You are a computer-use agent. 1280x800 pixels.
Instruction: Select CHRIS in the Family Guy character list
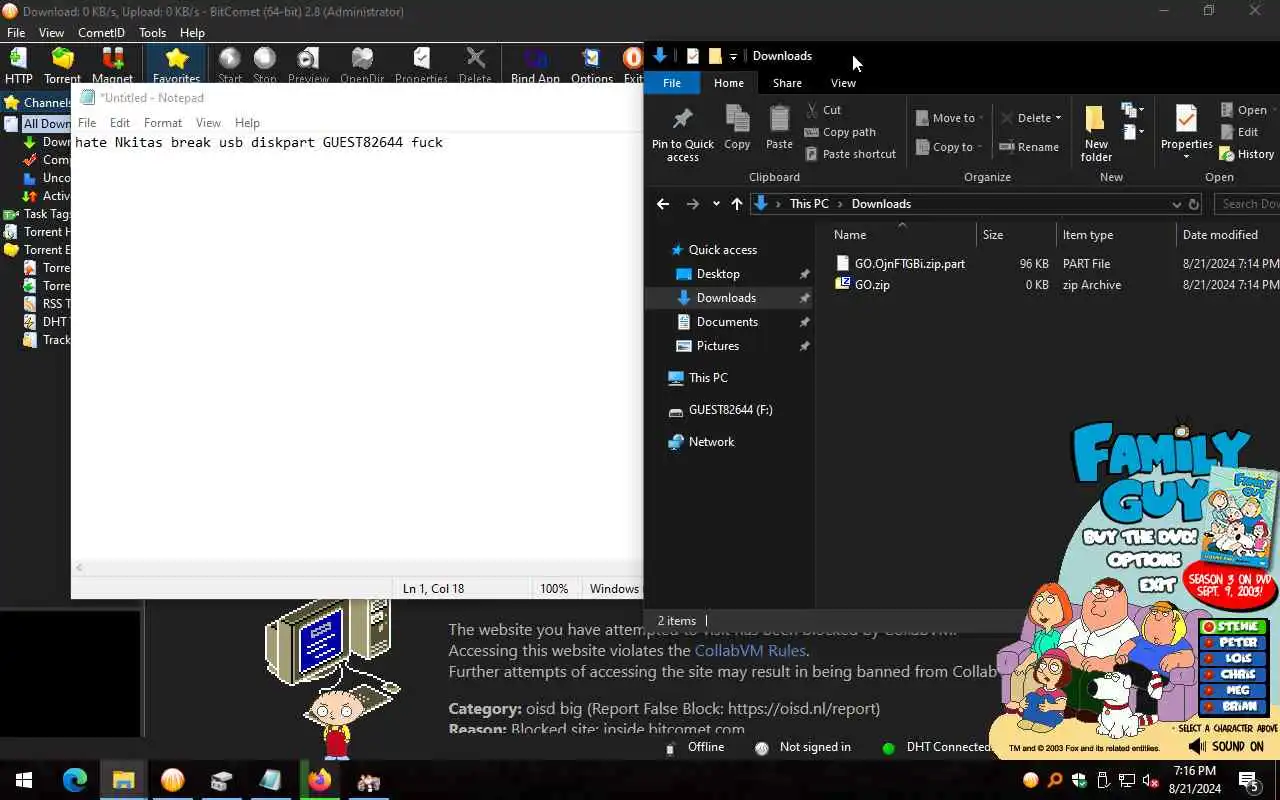click(1233, 675)
